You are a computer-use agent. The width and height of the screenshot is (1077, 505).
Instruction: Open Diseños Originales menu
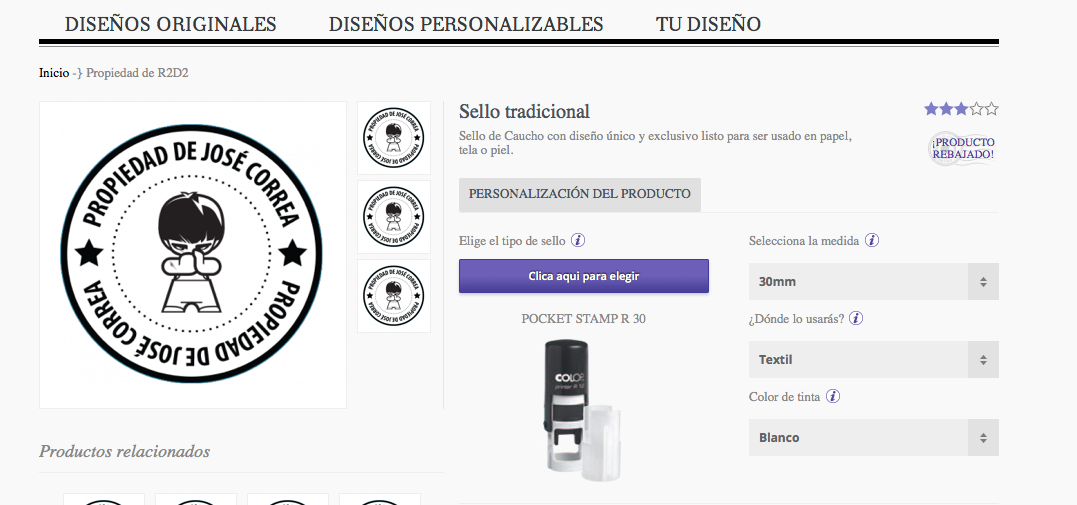point(170,24)
